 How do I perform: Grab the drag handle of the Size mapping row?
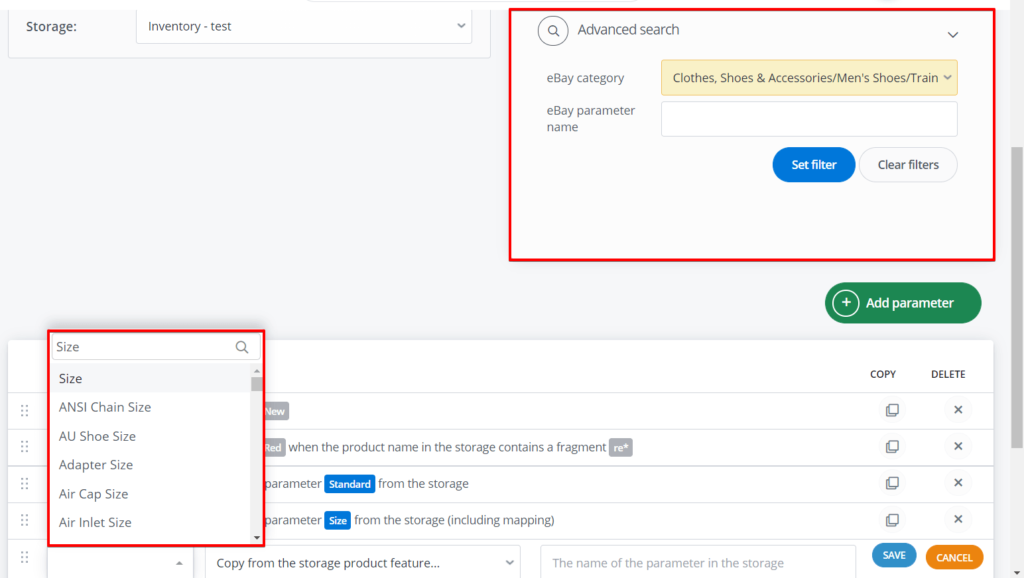pos(25,520)
